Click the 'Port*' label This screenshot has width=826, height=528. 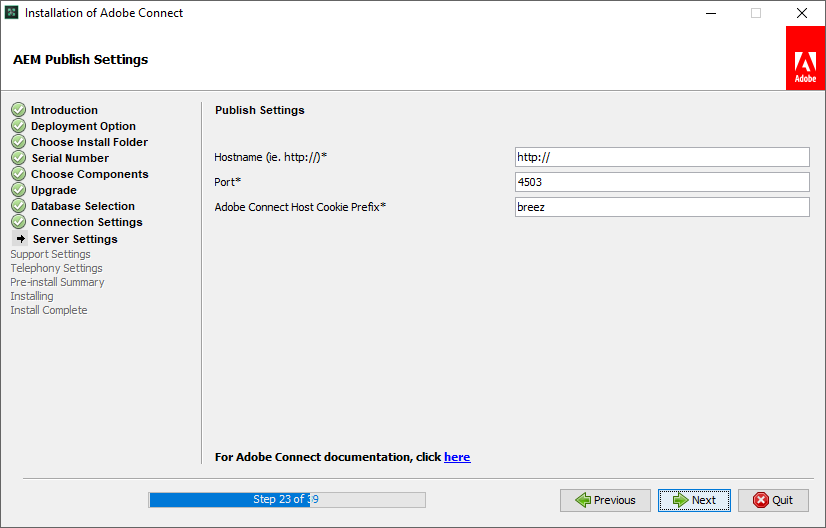click(228, 182)
